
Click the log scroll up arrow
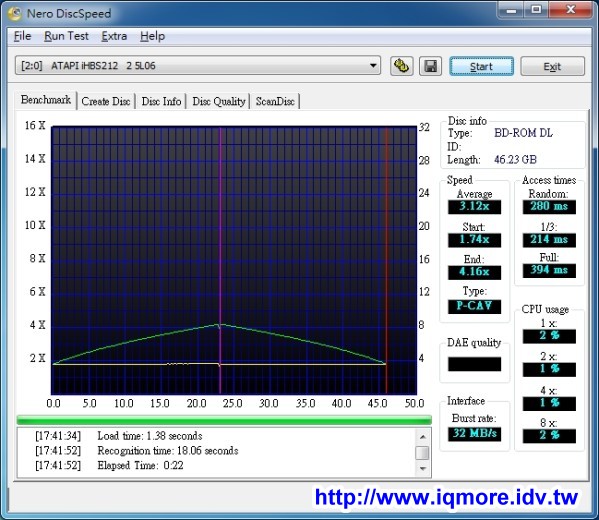pyautogui.click(x=423, y=437)
